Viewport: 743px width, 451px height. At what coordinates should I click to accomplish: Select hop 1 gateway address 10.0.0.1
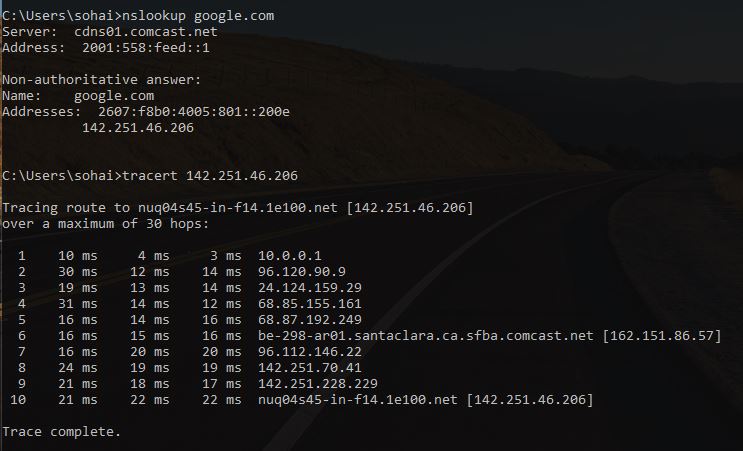coord(290,256)
